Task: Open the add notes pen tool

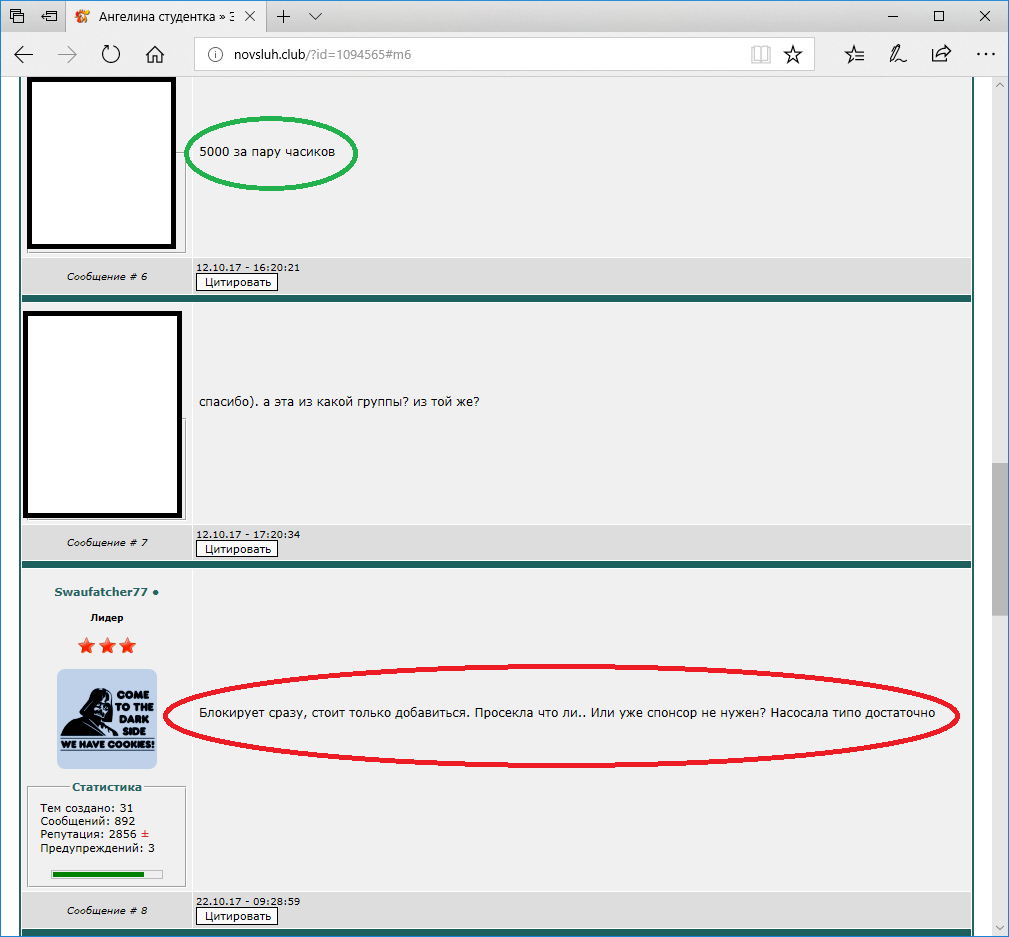Action: 898,55
